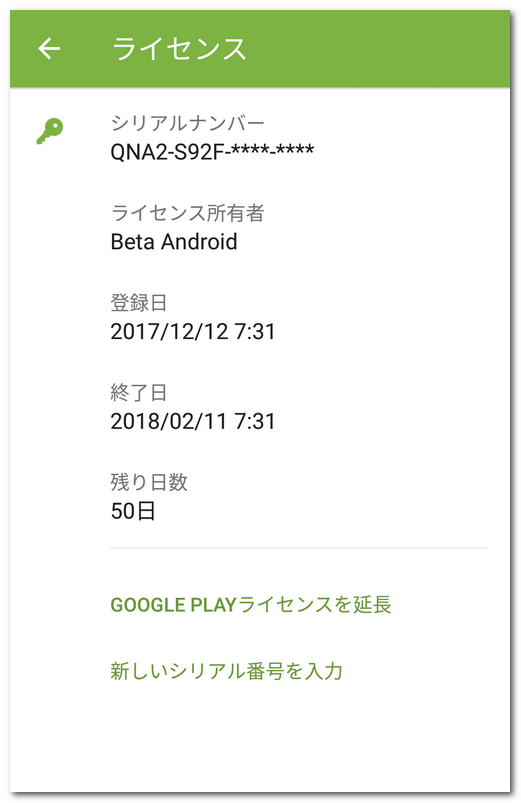521x803 pixels.
Task: Click registration date 2017/12/12 7:31
Action: (193, 331)
